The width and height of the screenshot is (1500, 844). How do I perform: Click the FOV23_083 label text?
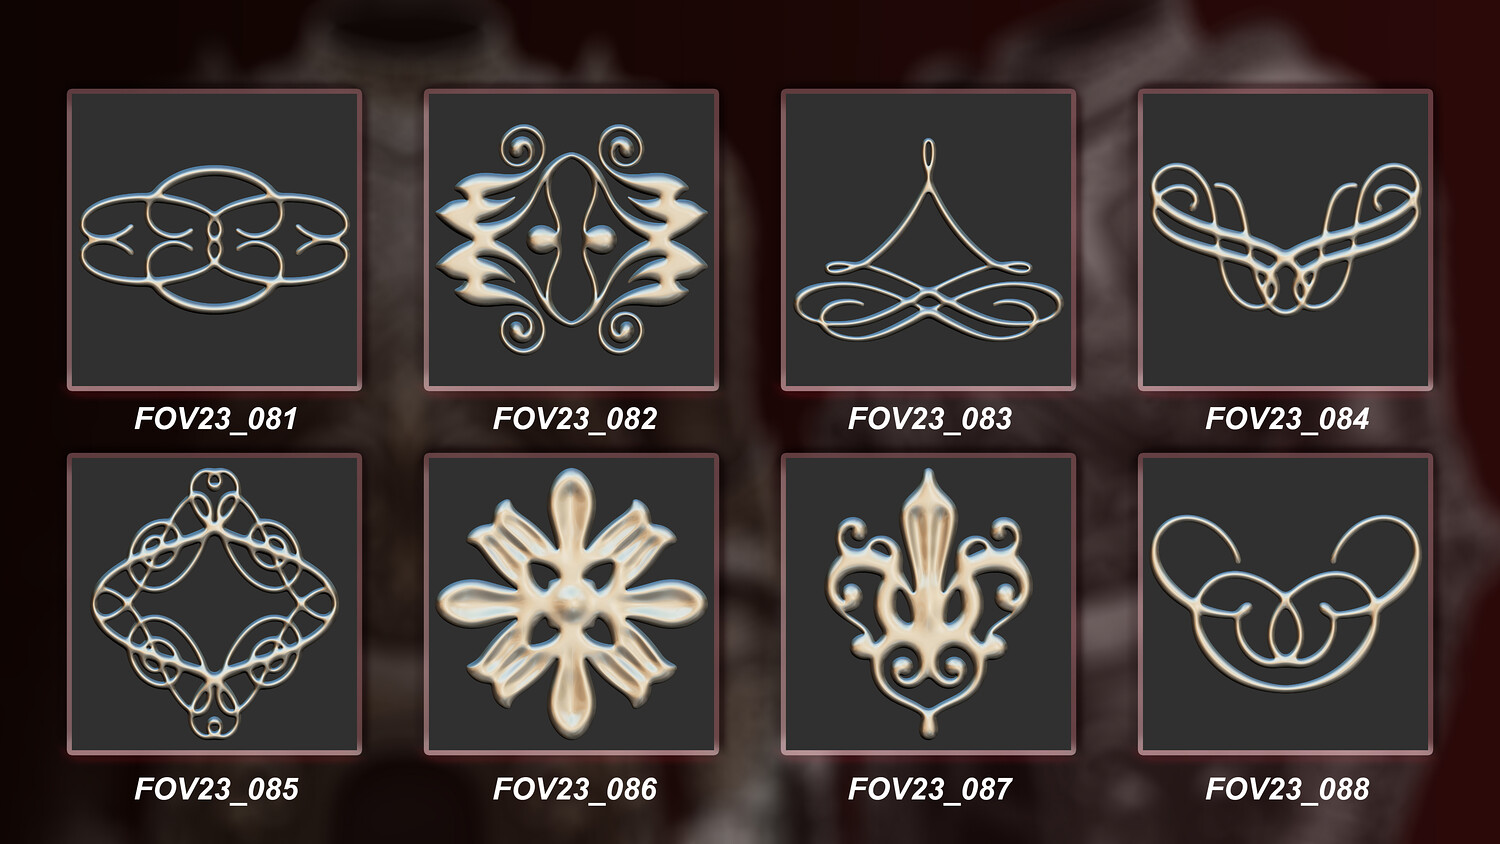point(930,418)
